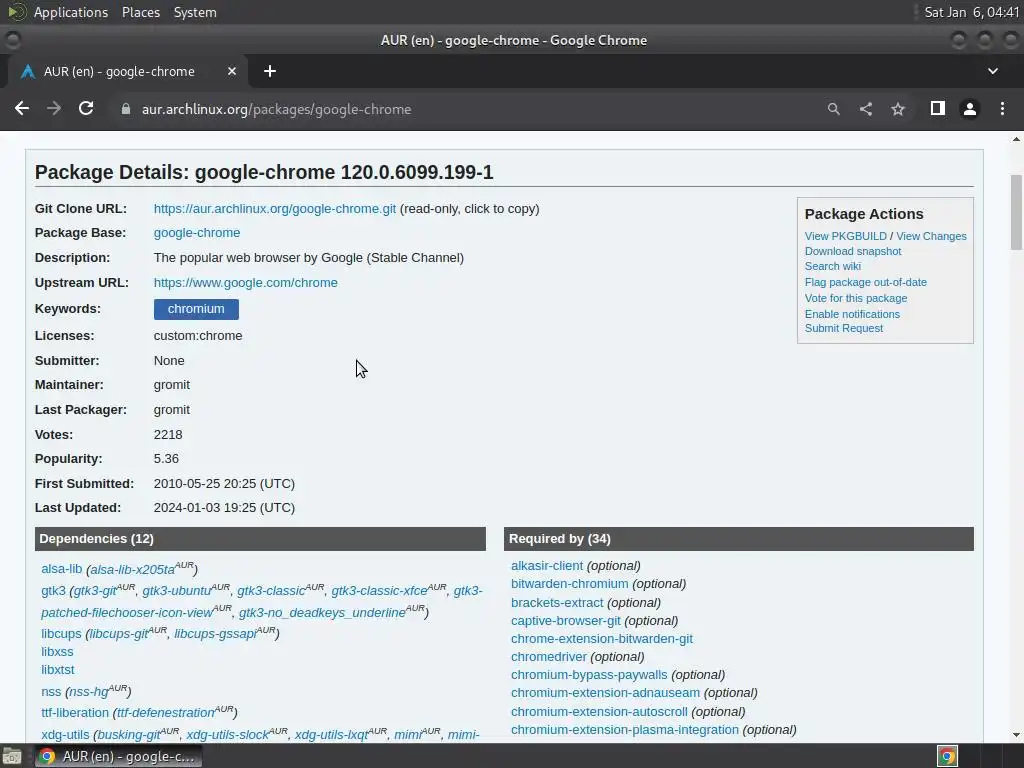Image resolution: width=1024 pixels, height=768 pixels.
Task: Click Submit Request link
Action: [x=843, y=328]
